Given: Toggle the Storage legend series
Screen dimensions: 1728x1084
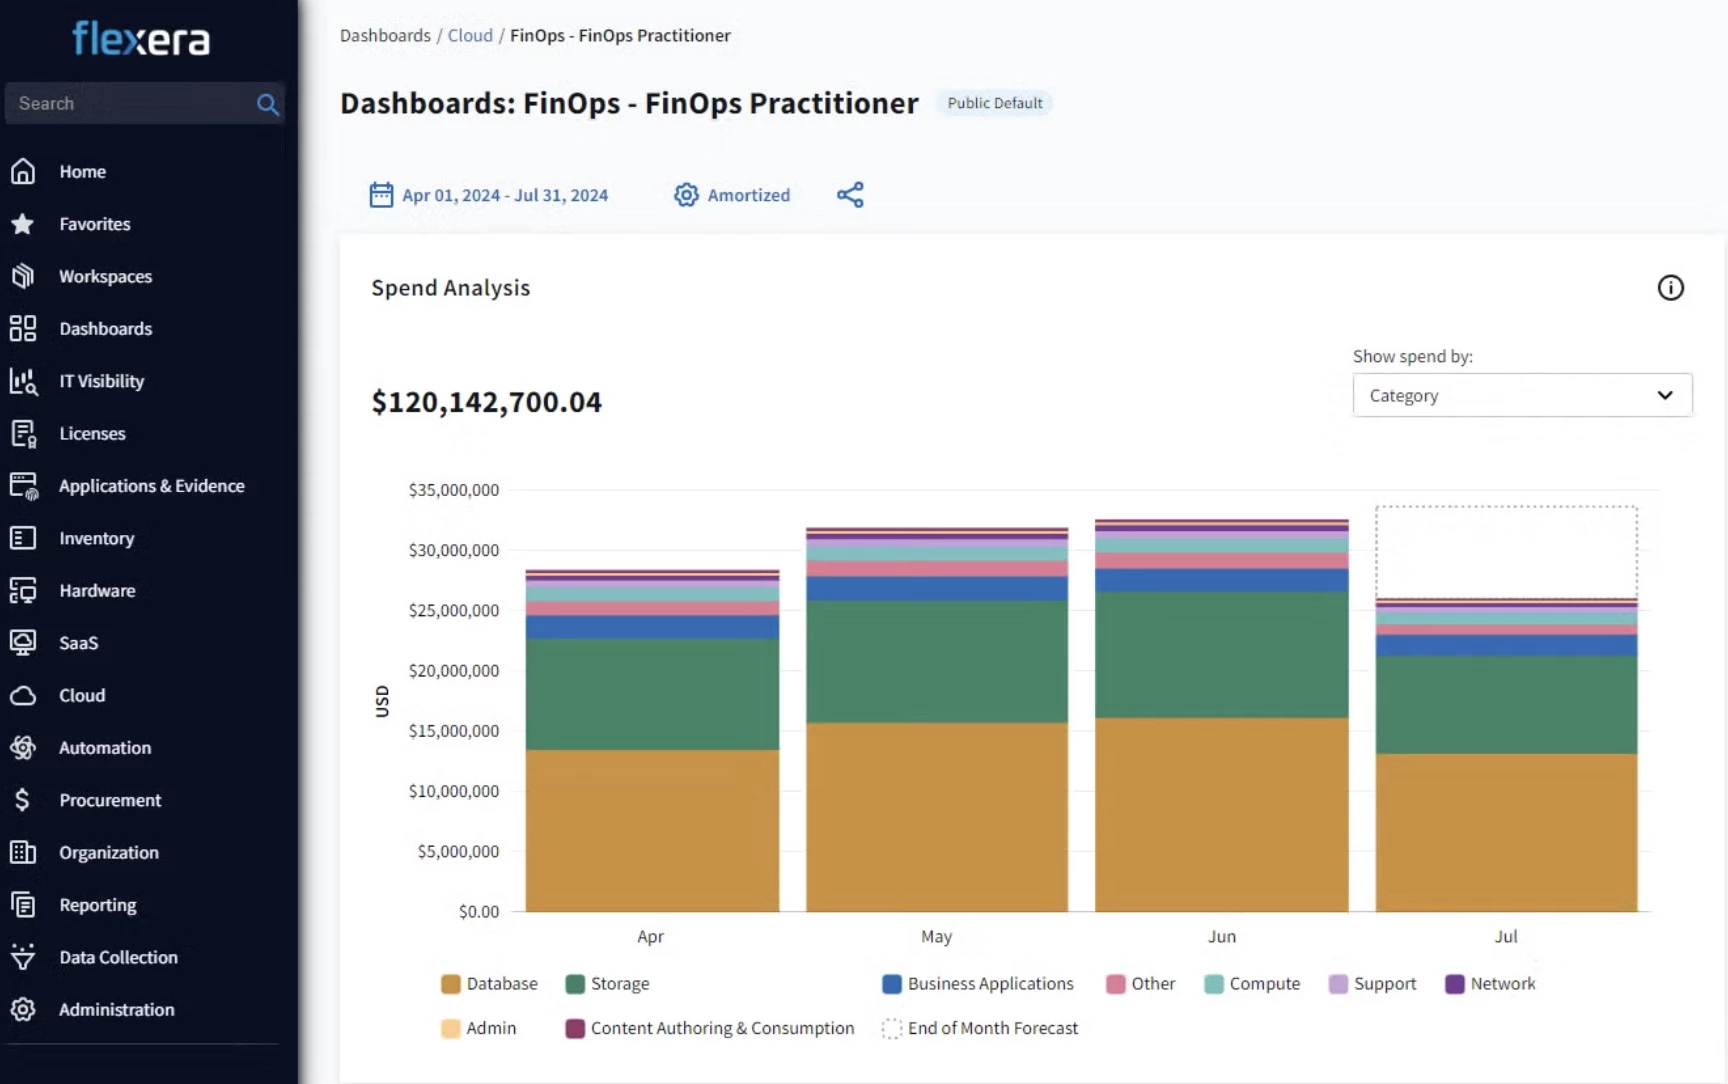Looking at the screenshot, I should (x=607, y=984).
